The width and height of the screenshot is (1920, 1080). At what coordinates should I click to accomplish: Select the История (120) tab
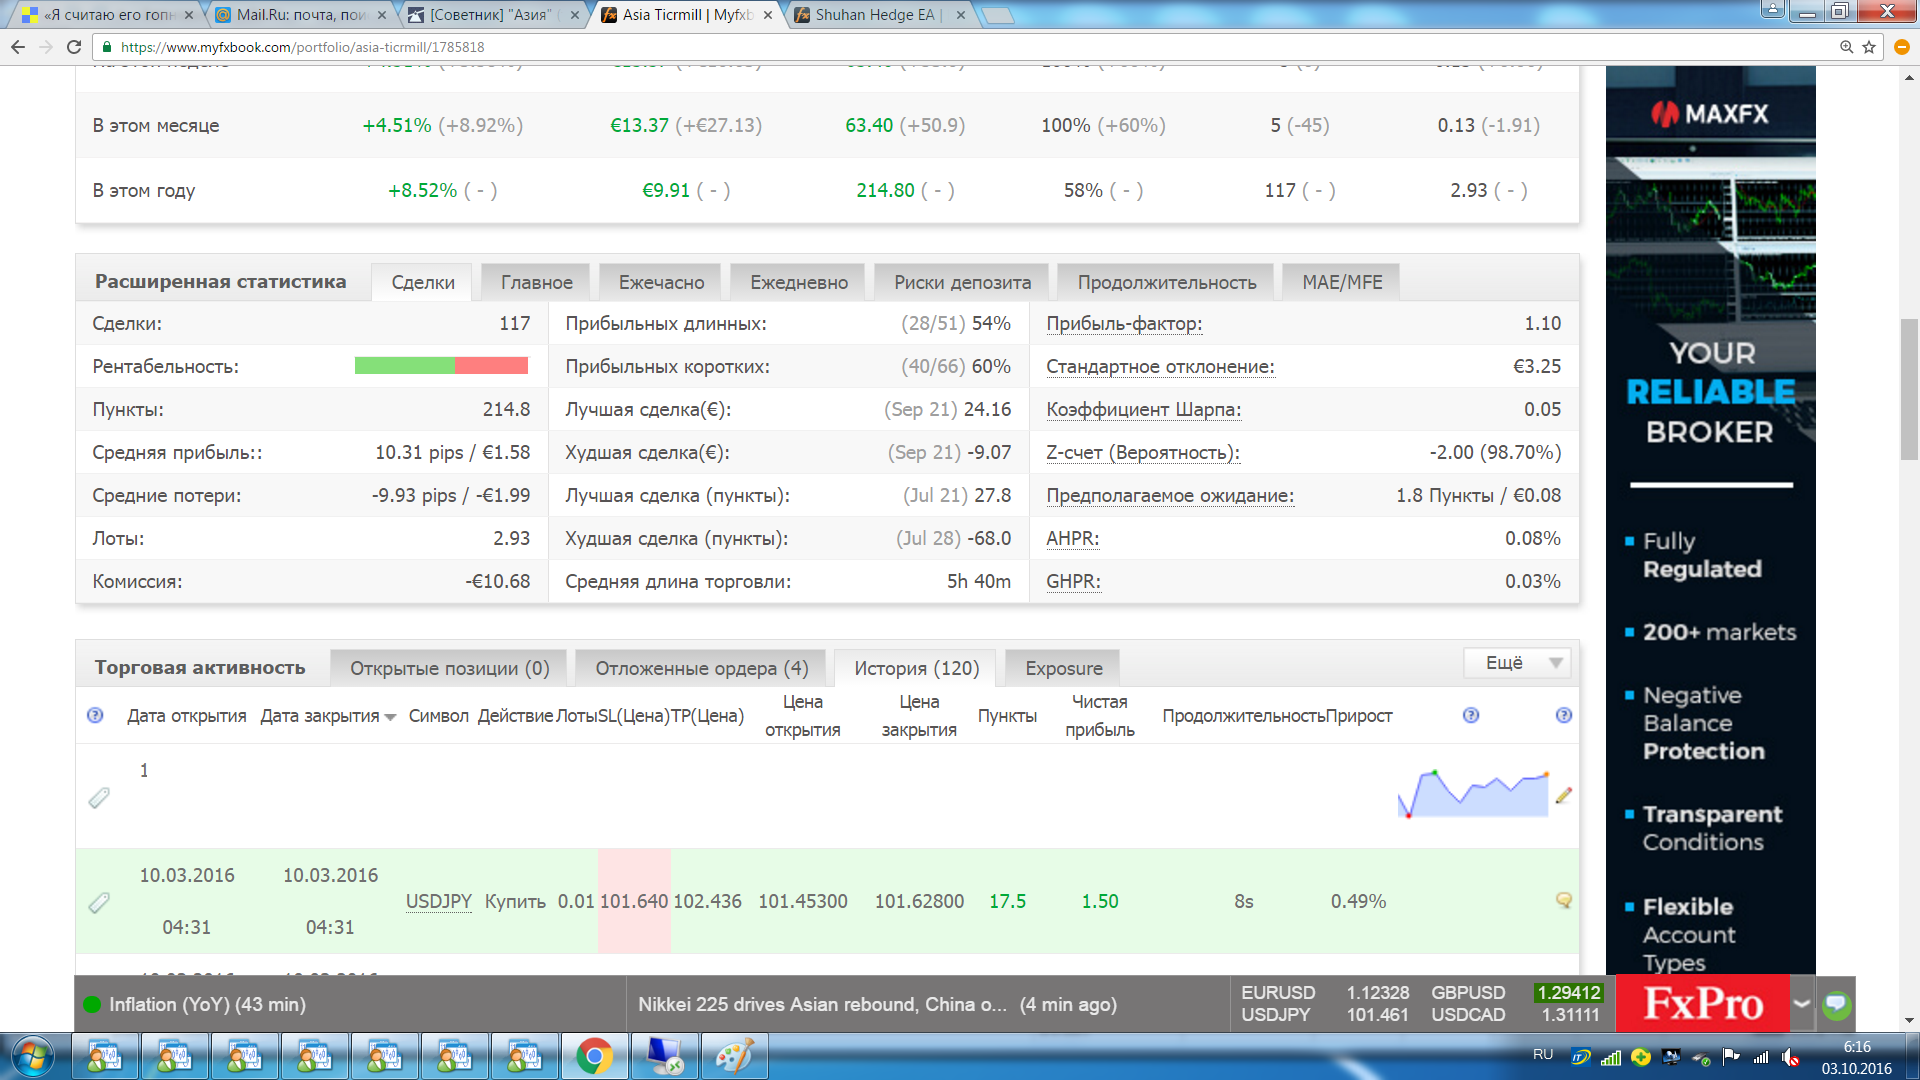pyautogui.click(x=916, y=668)
